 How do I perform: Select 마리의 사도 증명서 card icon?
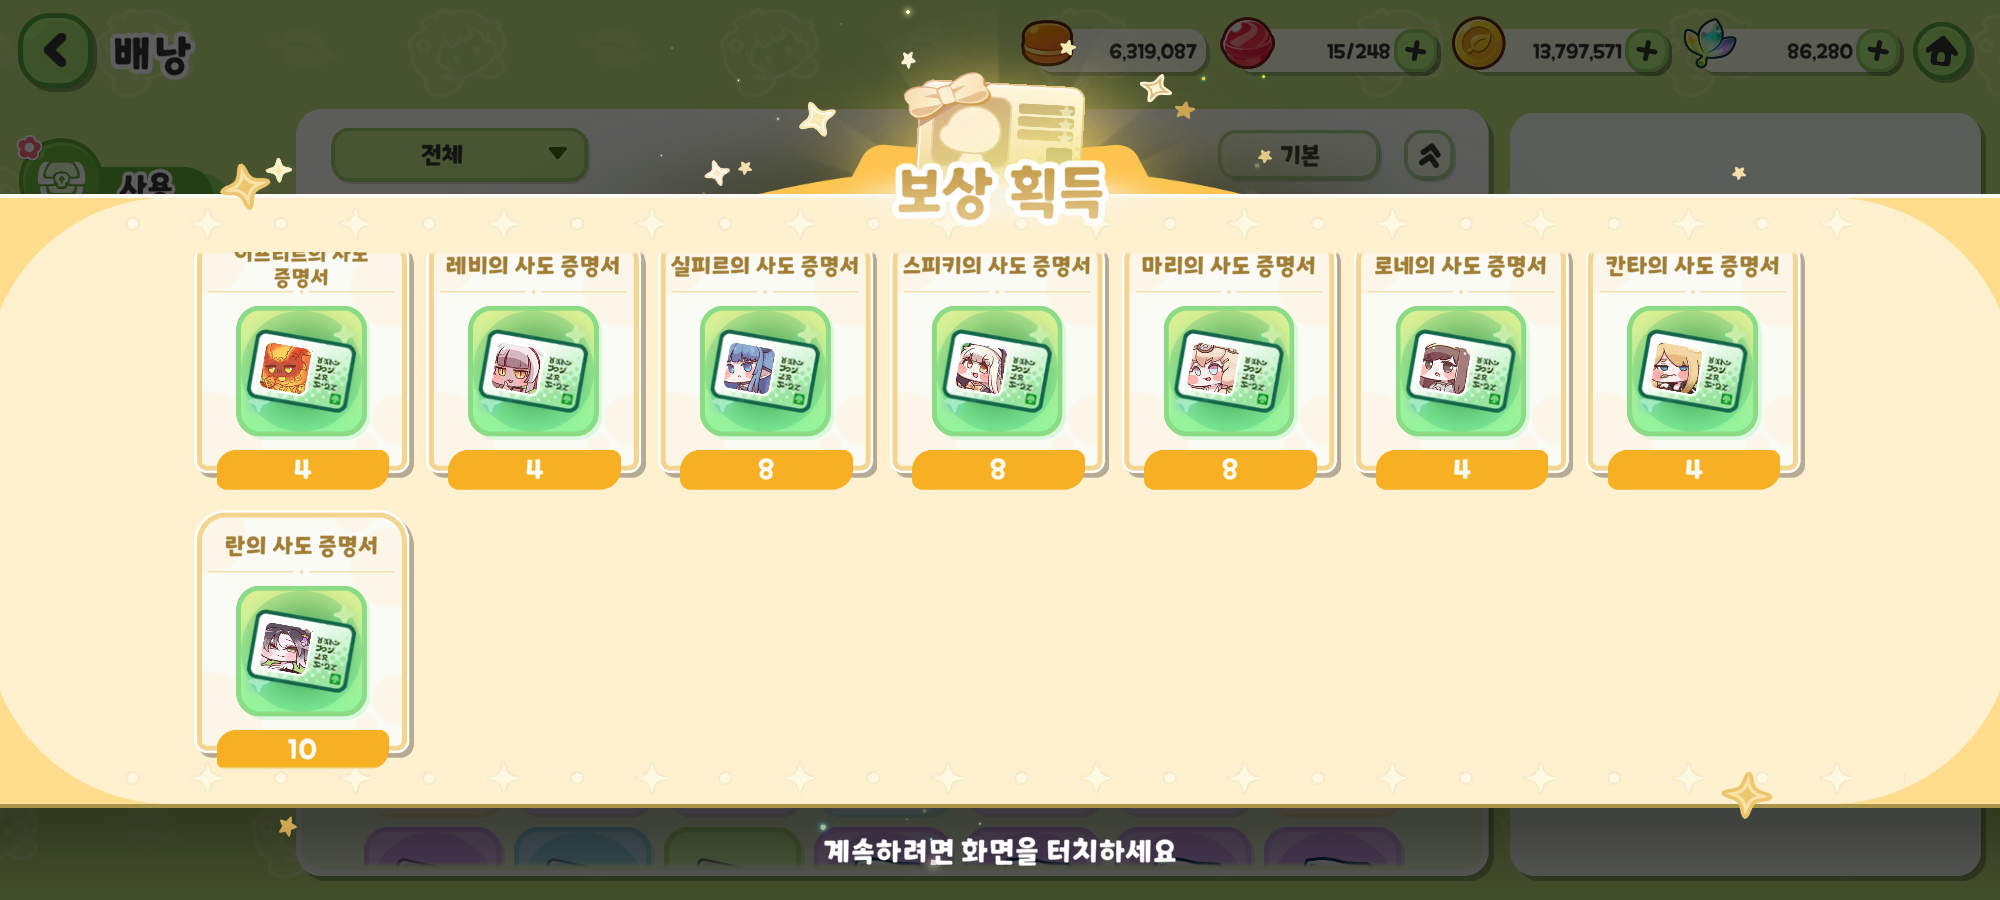[x=1229, y=371]
